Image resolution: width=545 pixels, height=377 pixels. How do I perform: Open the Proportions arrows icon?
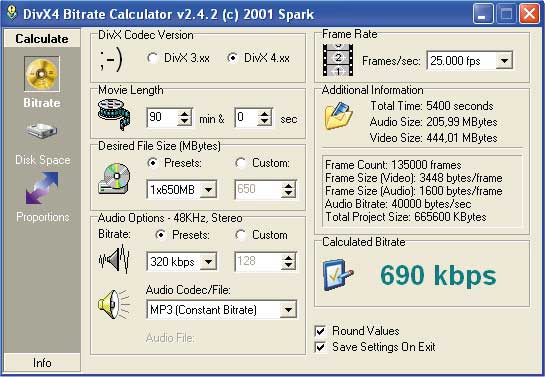(42, 188)
